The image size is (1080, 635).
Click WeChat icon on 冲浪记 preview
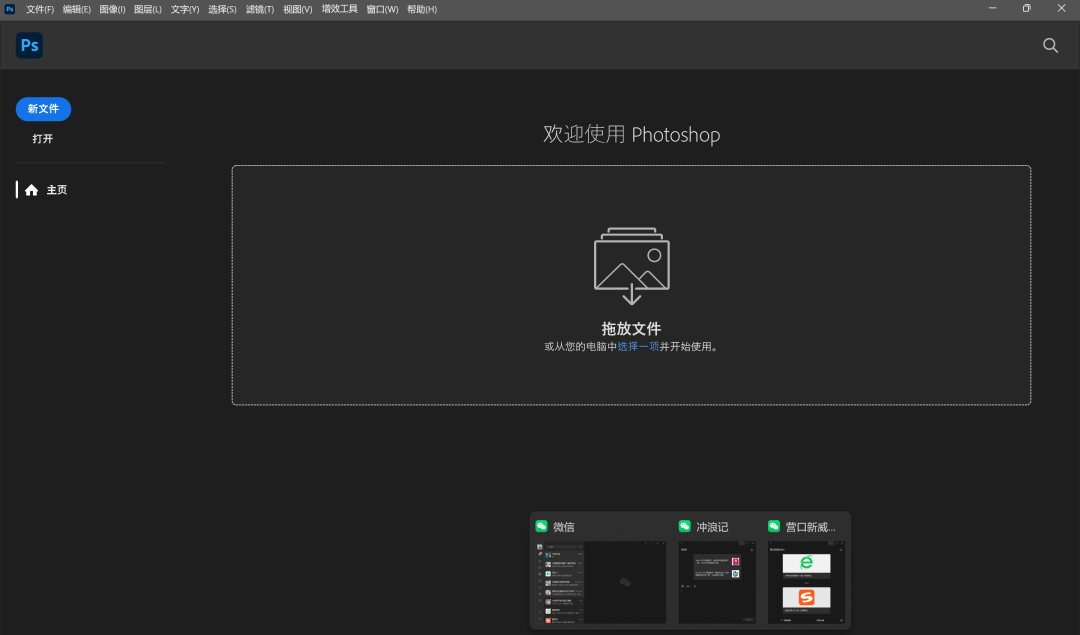pyautogui.click(x=685, y=526)
